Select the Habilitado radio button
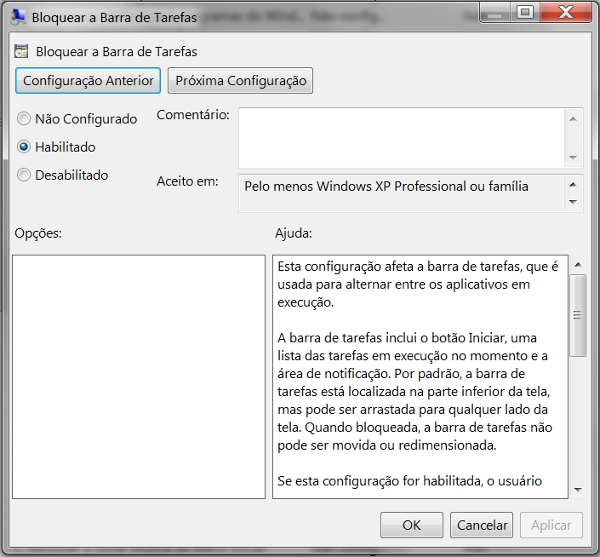The image size is (600, 557). coord(24,147)
